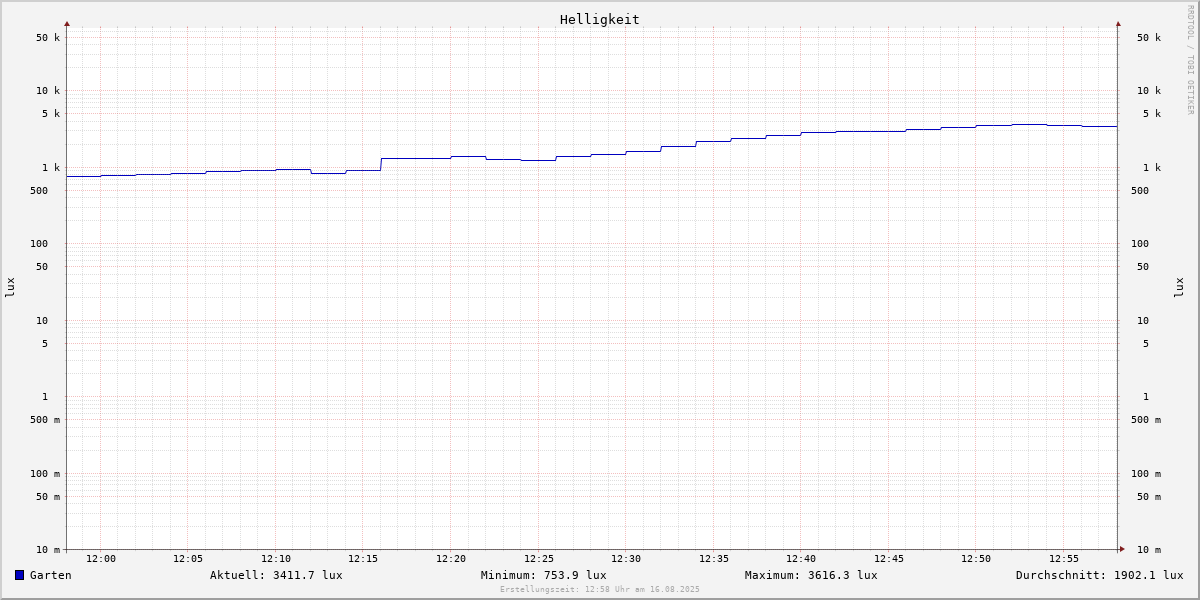Click the 12:20 time axis label
1200x600 pixels.
point(451,559)
